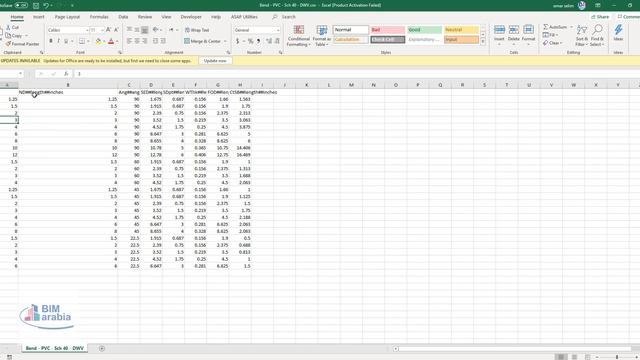Open the font name dropdown (Calibri)
This screenshot has width=640, height=360.
87,30
